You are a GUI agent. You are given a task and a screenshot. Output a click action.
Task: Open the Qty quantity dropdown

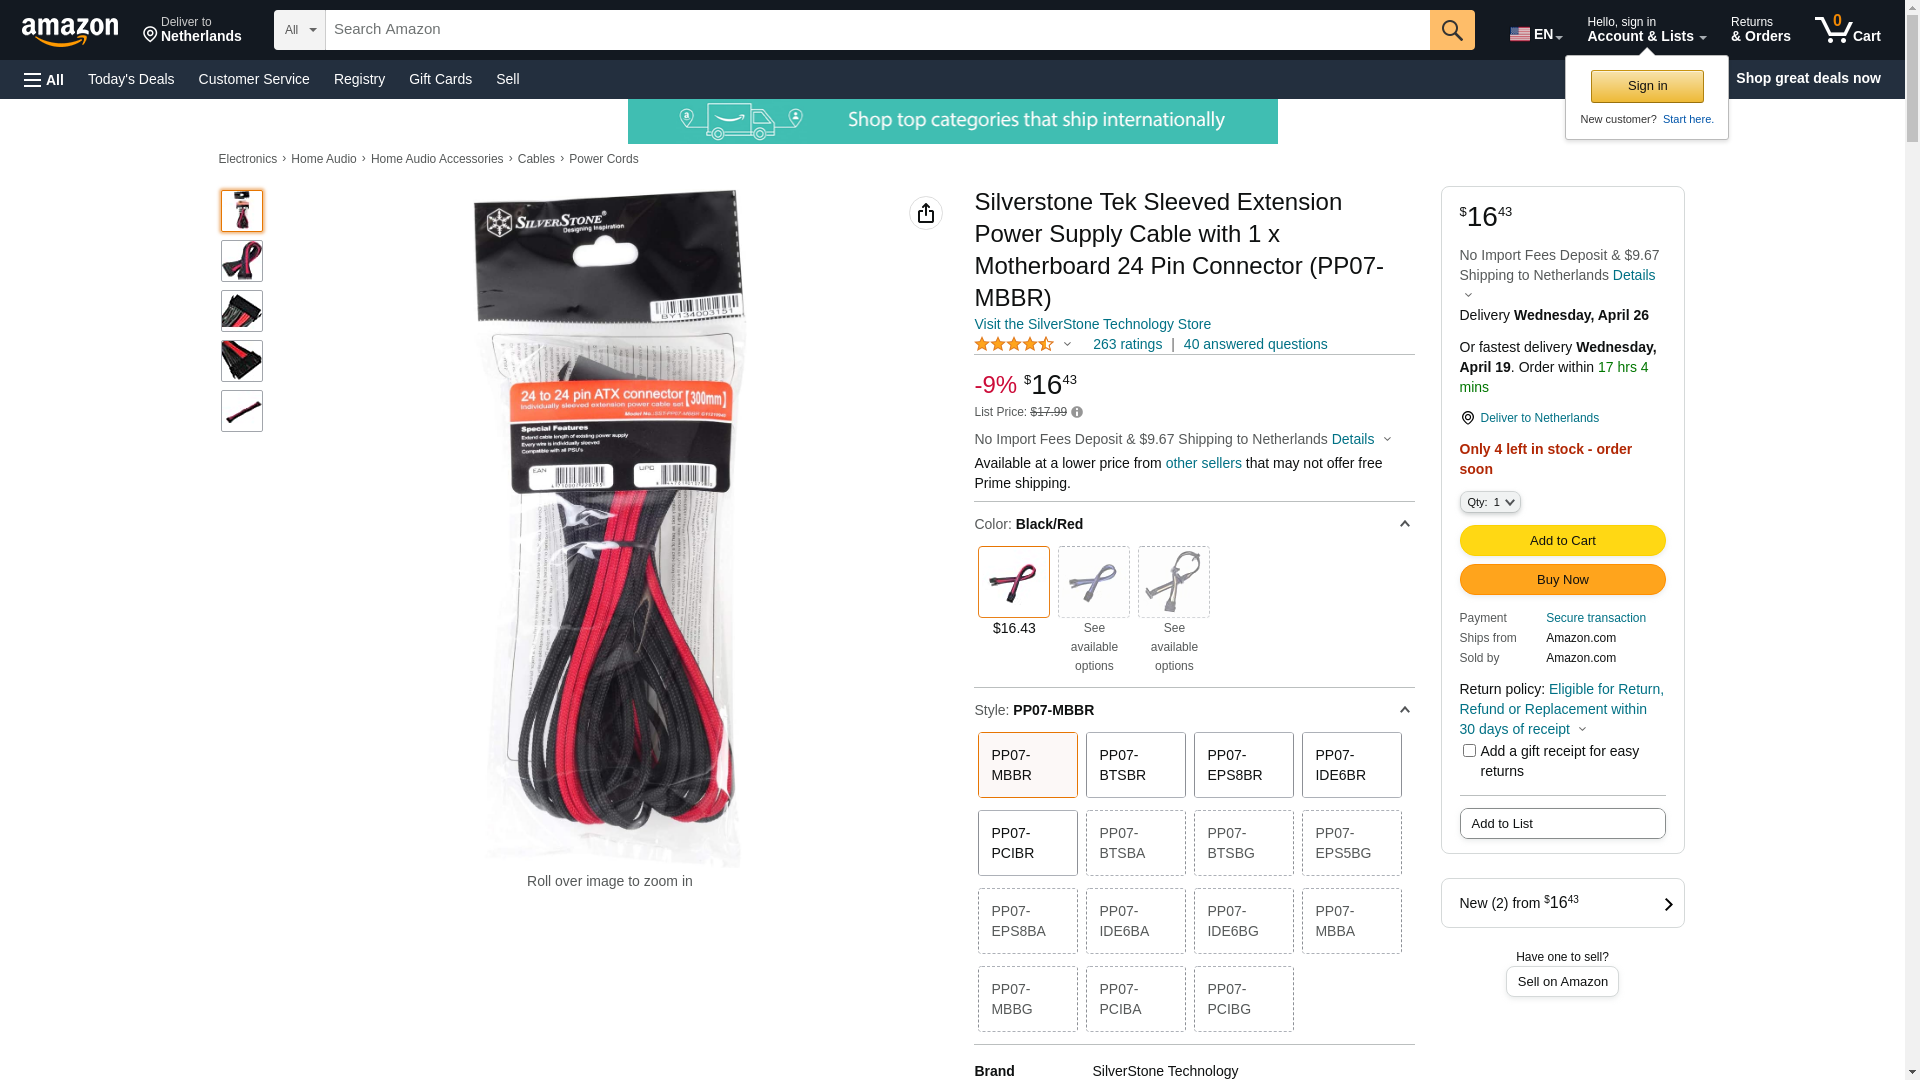pos(1490,502)
